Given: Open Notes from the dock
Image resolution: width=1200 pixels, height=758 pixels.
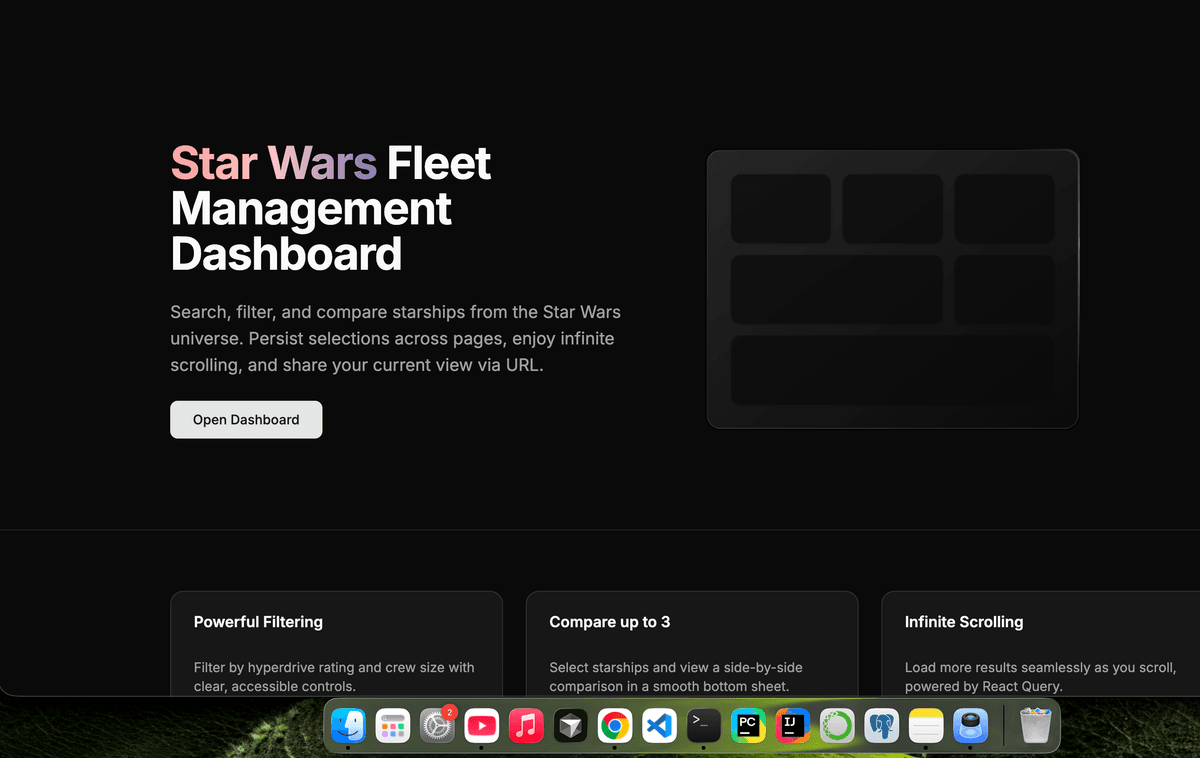Looking at the screenshot, I should tap(926, 725).
